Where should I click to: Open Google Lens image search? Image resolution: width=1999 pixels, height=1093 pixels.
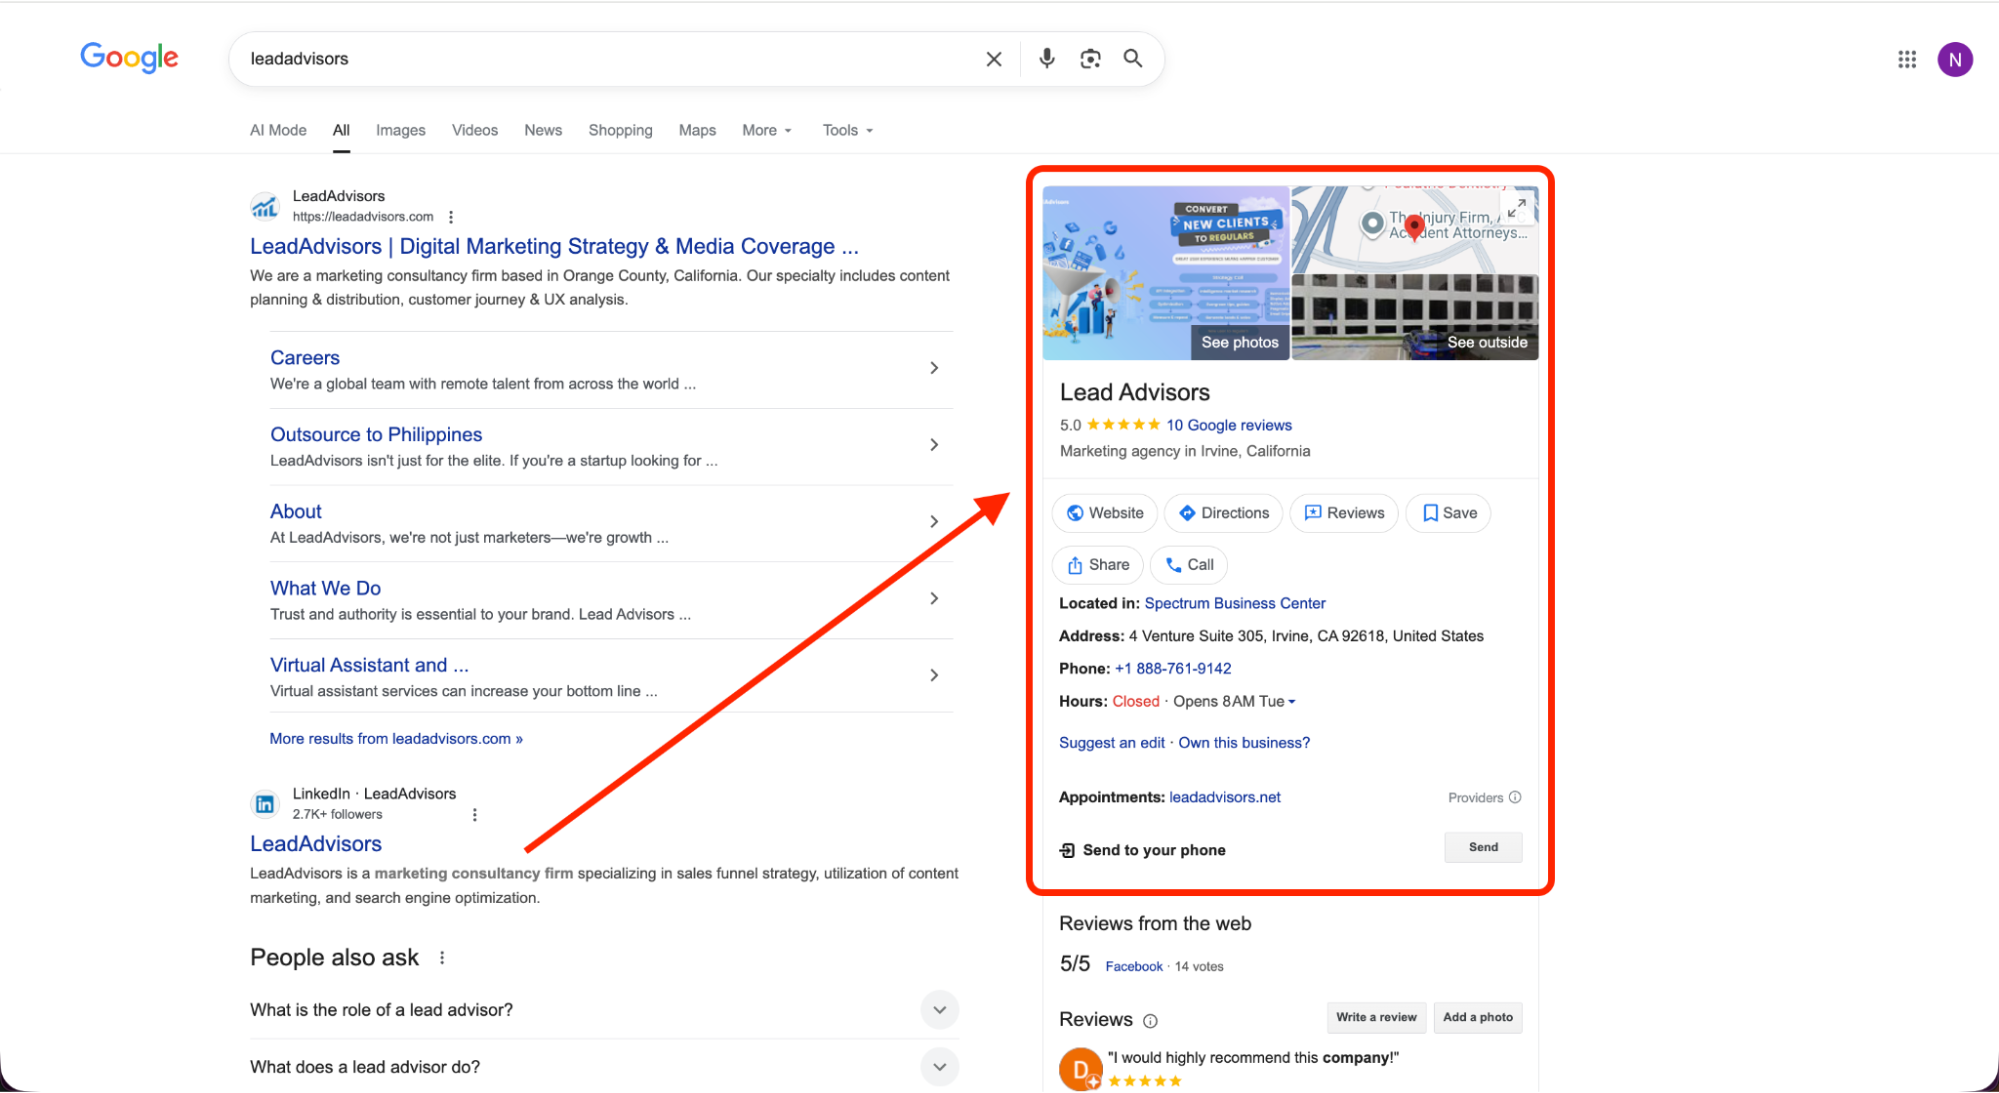pos(1090,59)
